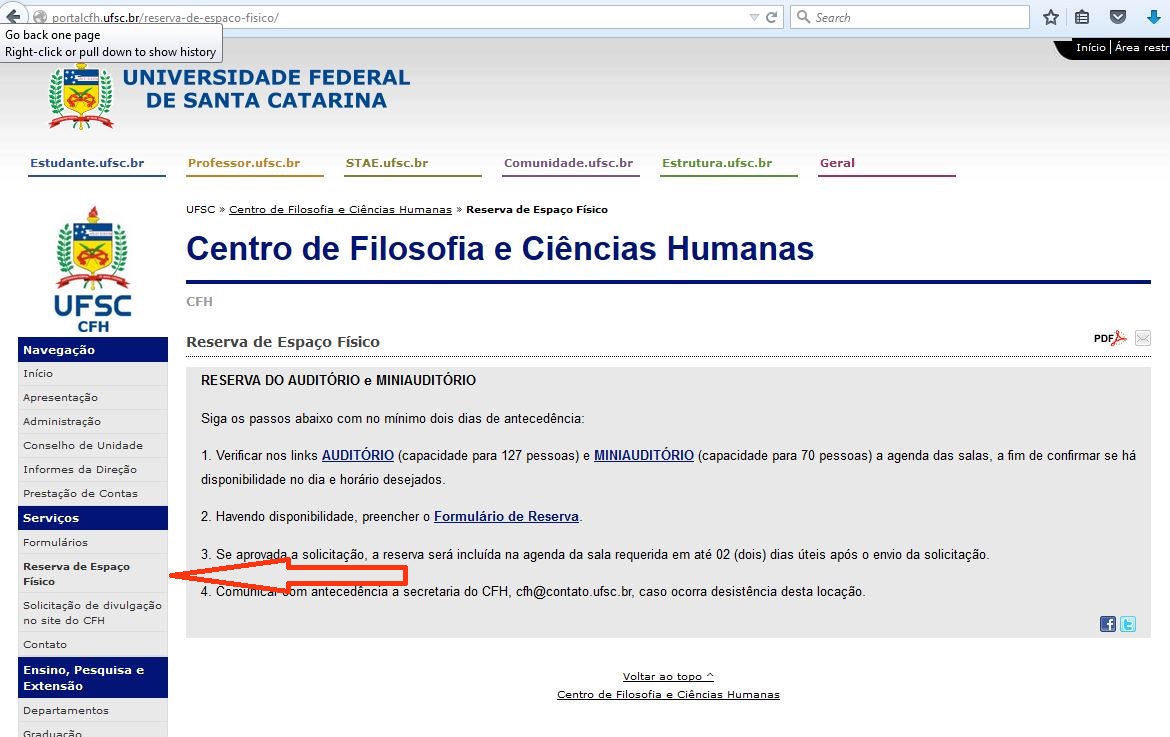This screenshot has width=1170, height=737.
Task: Share on Facebook icon
Action: [x=1108, y=624]
